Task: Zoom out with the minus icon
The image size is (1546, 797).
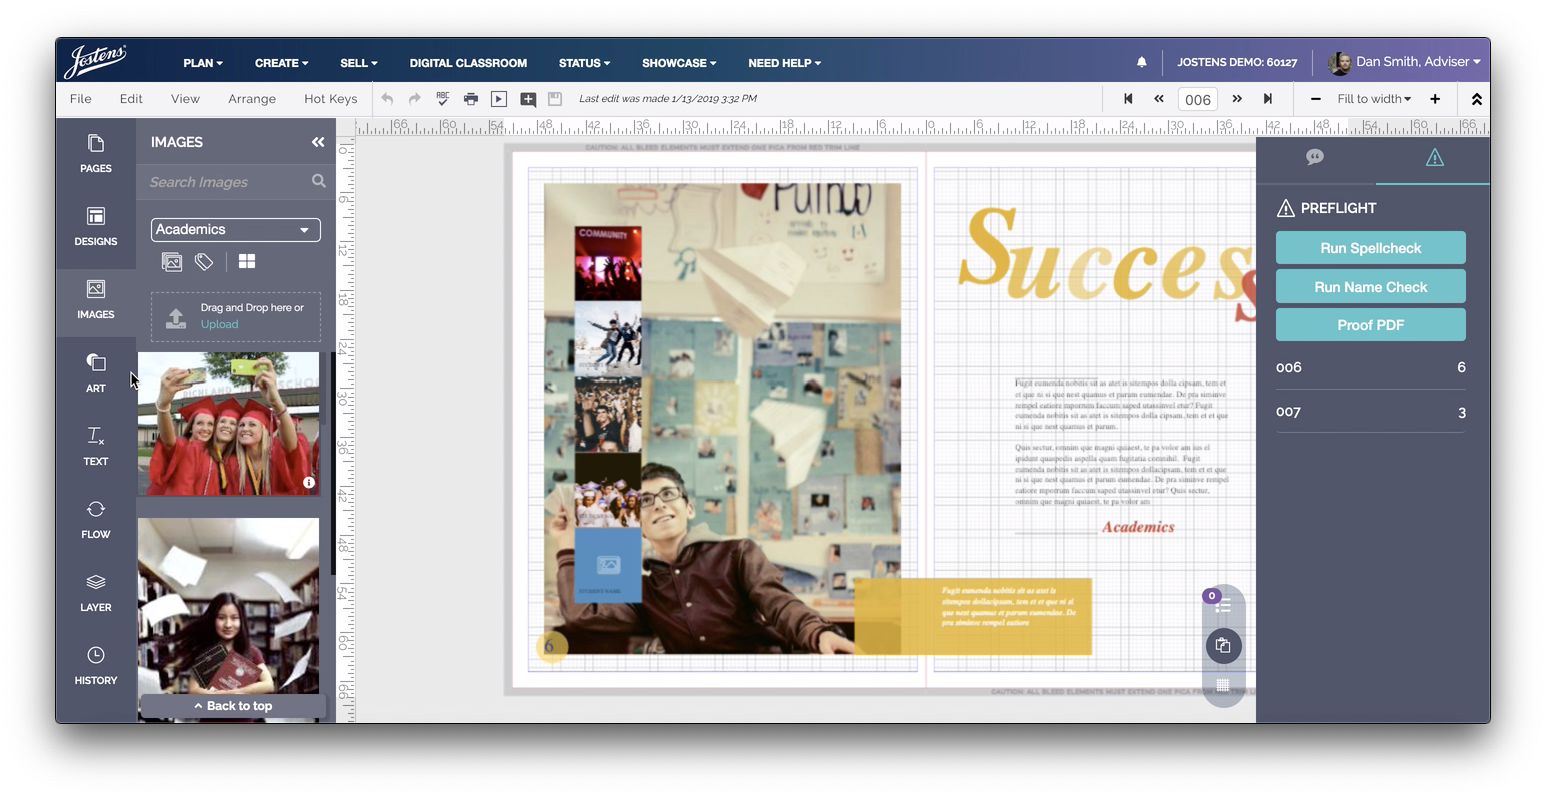Action: point(1315,99)
